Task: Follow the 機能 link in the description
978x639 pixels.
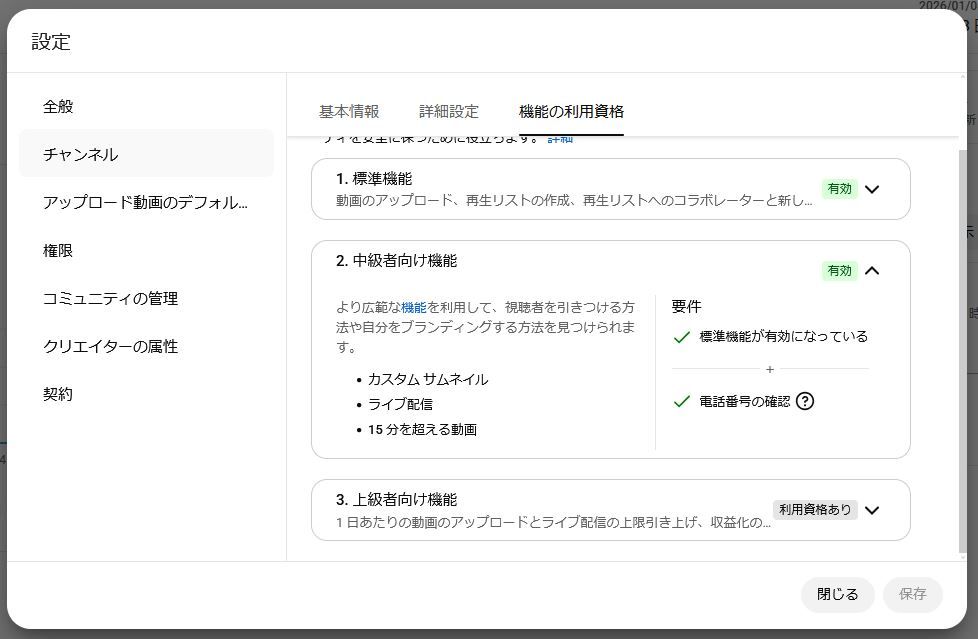Action: pyautogui.click(x=413, y=307)
